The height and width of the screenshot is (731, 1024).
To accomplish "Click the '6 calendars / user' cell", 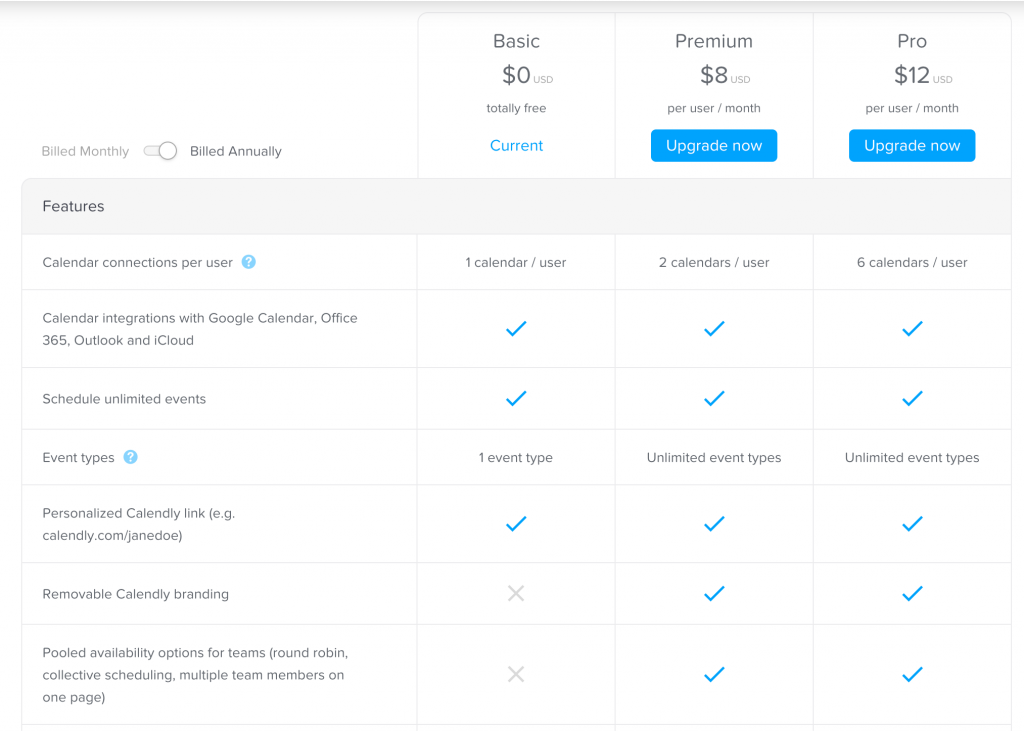I will (912, 263).
